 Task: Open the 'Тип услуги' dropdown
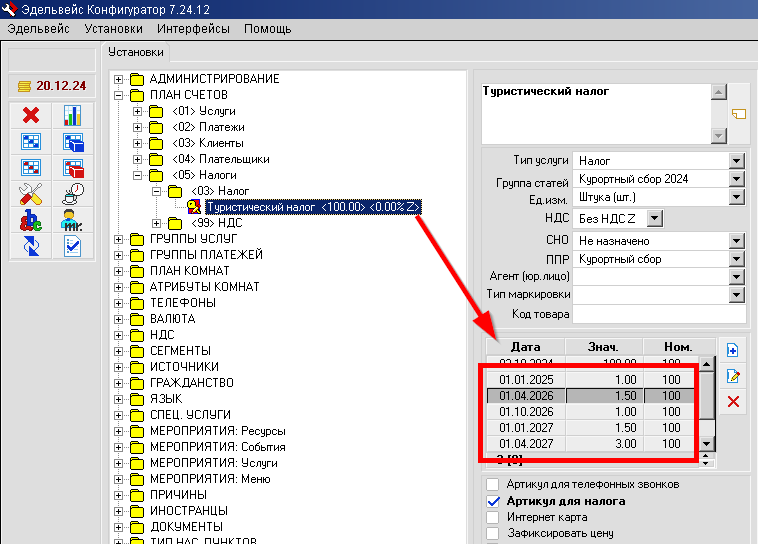[x=737, y=160]
